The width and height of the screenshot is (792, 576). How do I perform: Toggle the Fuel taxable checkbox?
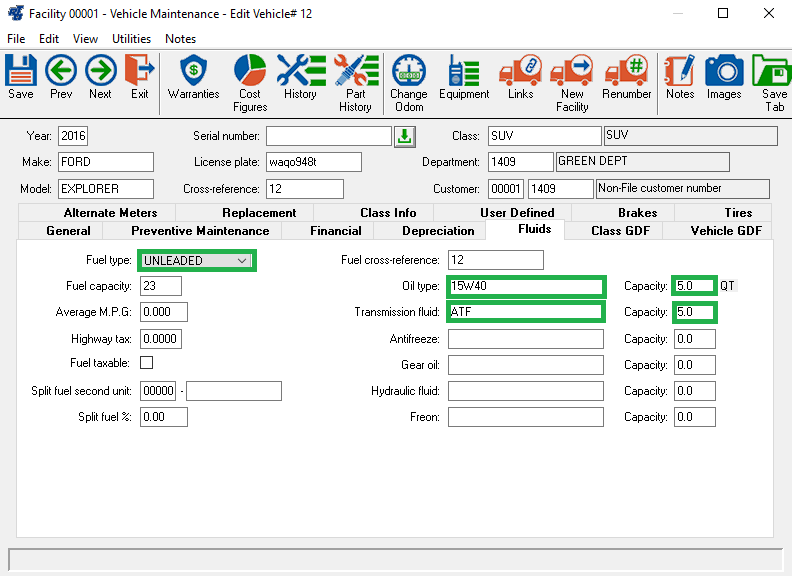(x=147, y=362)
